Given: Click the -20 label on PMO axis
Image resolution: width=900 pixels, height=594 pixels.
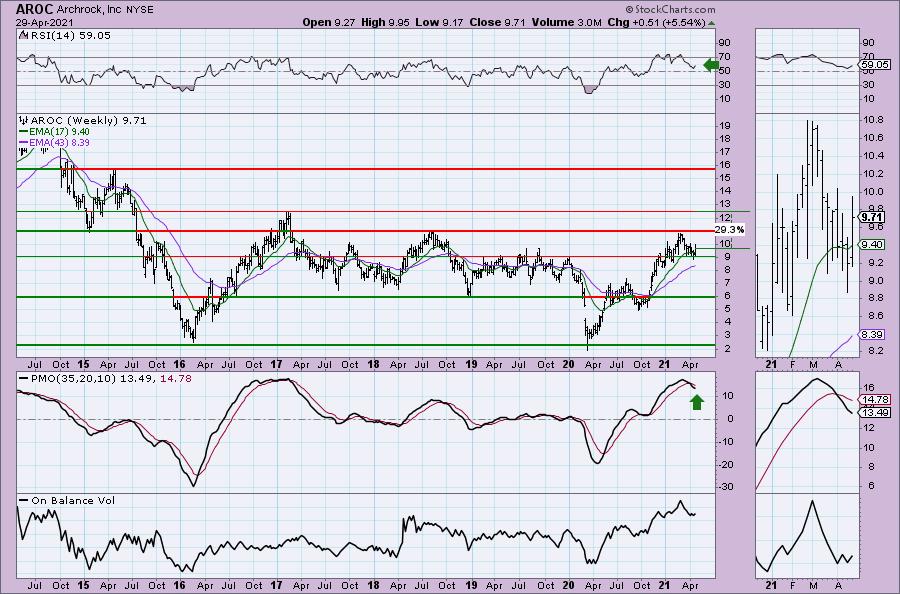Looking at the screenshot, I should coord(726,464).
